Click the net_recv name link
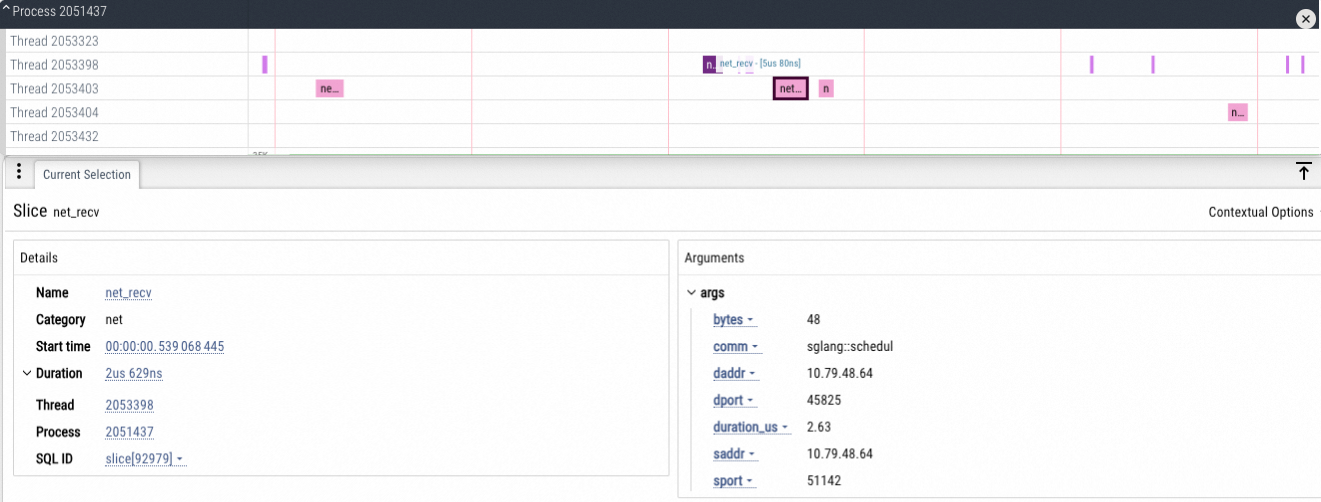 [x=128, y=293]
